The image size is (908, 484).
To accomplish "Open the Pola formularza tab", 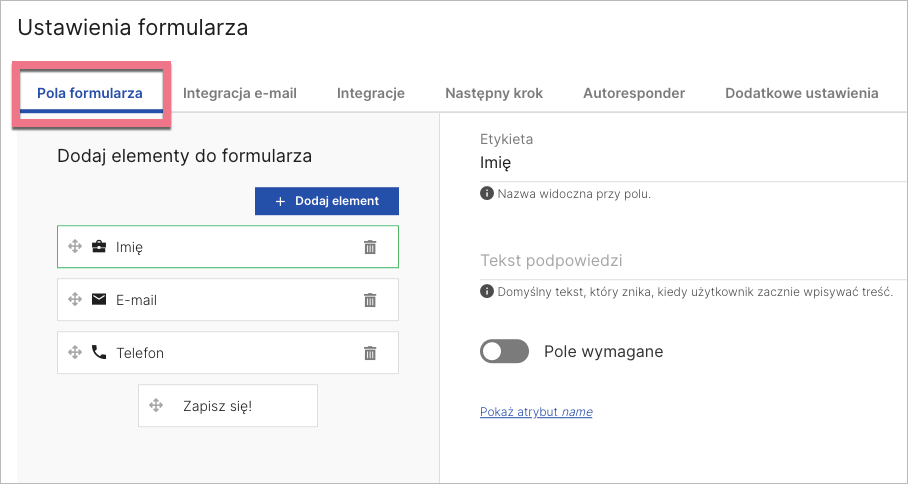I will pyautogui.click(x=90, y=94).
